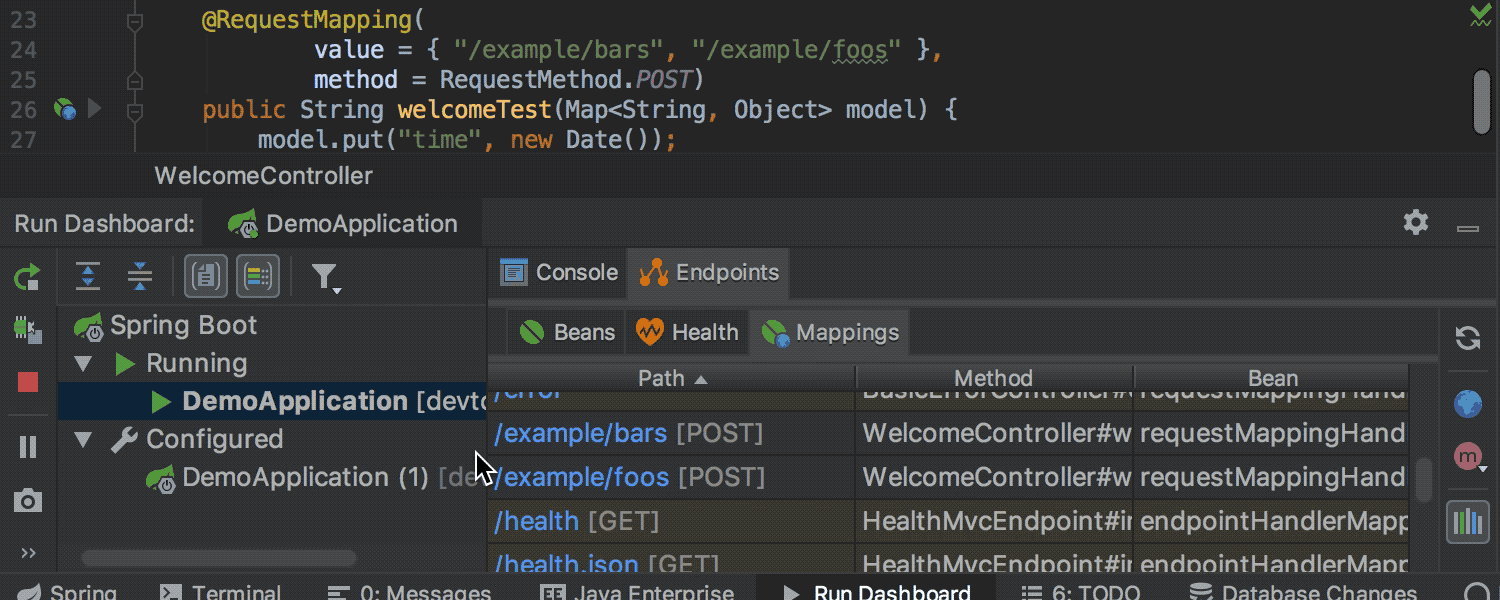Open the Run Dashboard settings gear
This screenshot has height=600, width=1500.
click(x=1416, y=222)
